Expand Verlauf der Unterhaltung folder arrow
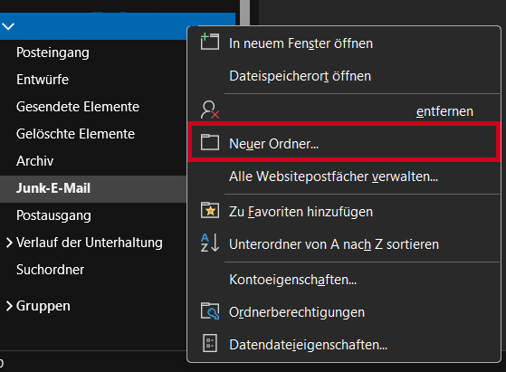The image size is (506, 372). pyautogui.click(x=9, y=243)
